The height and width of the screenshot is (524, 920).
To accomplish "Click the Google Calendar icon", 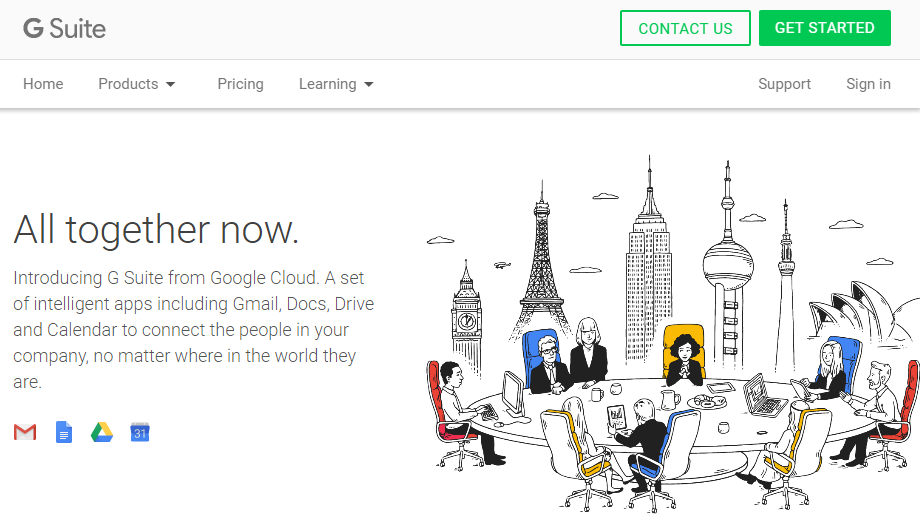I will [x=140, y=432].
